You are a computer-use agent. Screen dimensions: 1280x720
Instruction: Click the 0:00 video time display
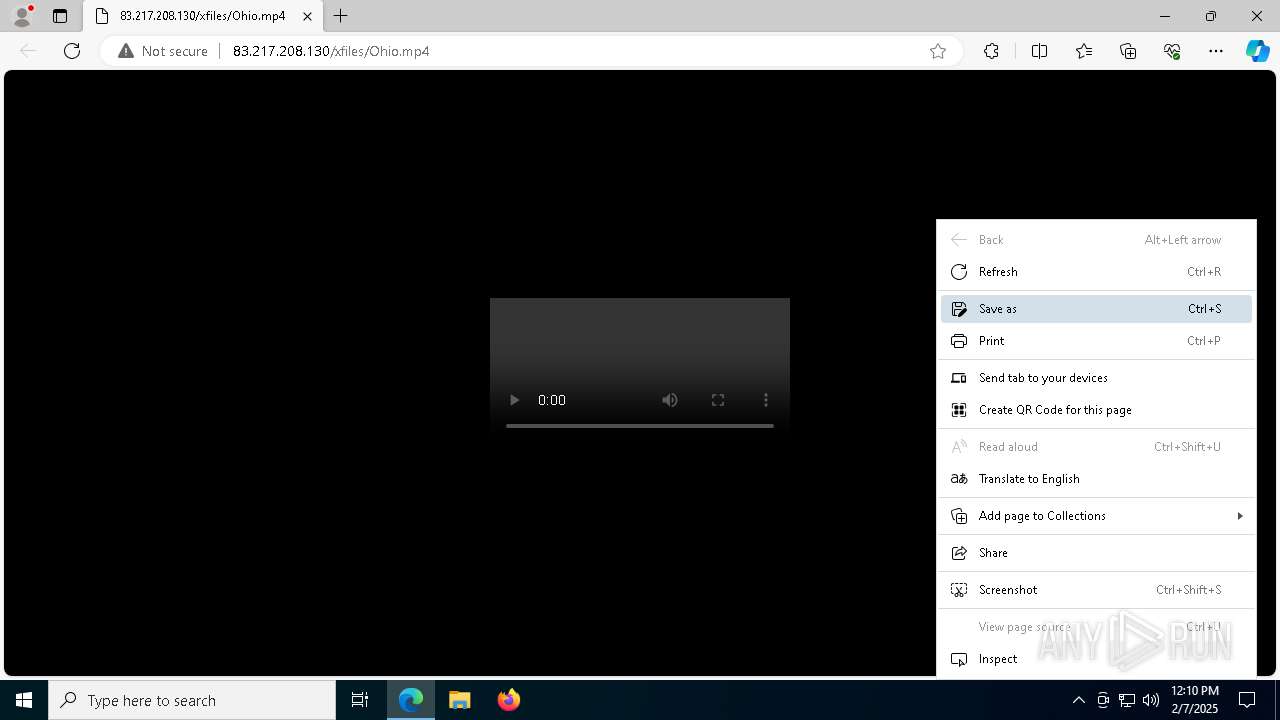pyautogui.click(x=552, y=400)
